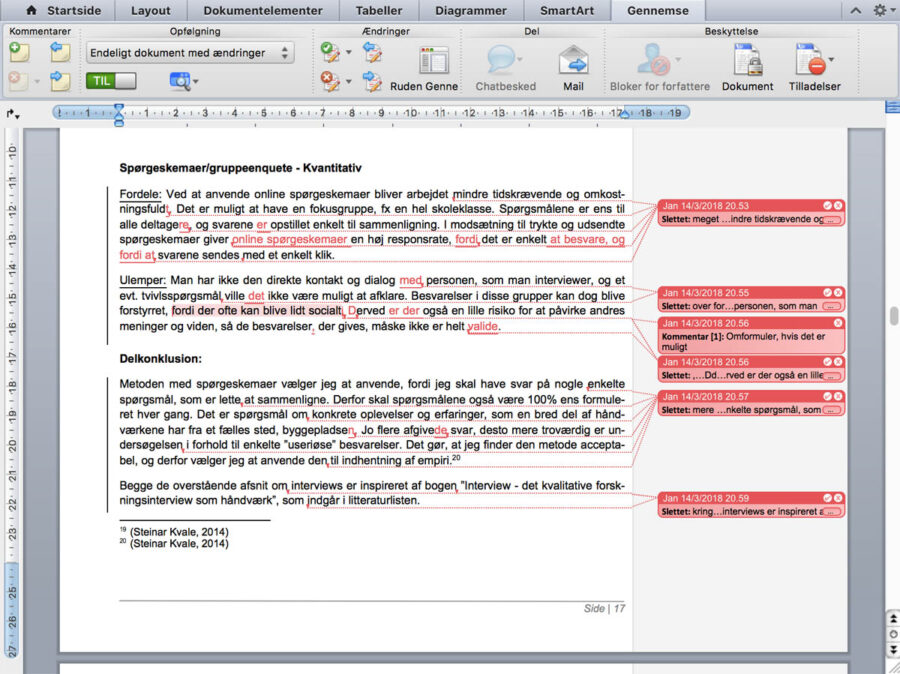The image size is (900, 674).
Task: Reject the current tracked change
Action: 330,82
